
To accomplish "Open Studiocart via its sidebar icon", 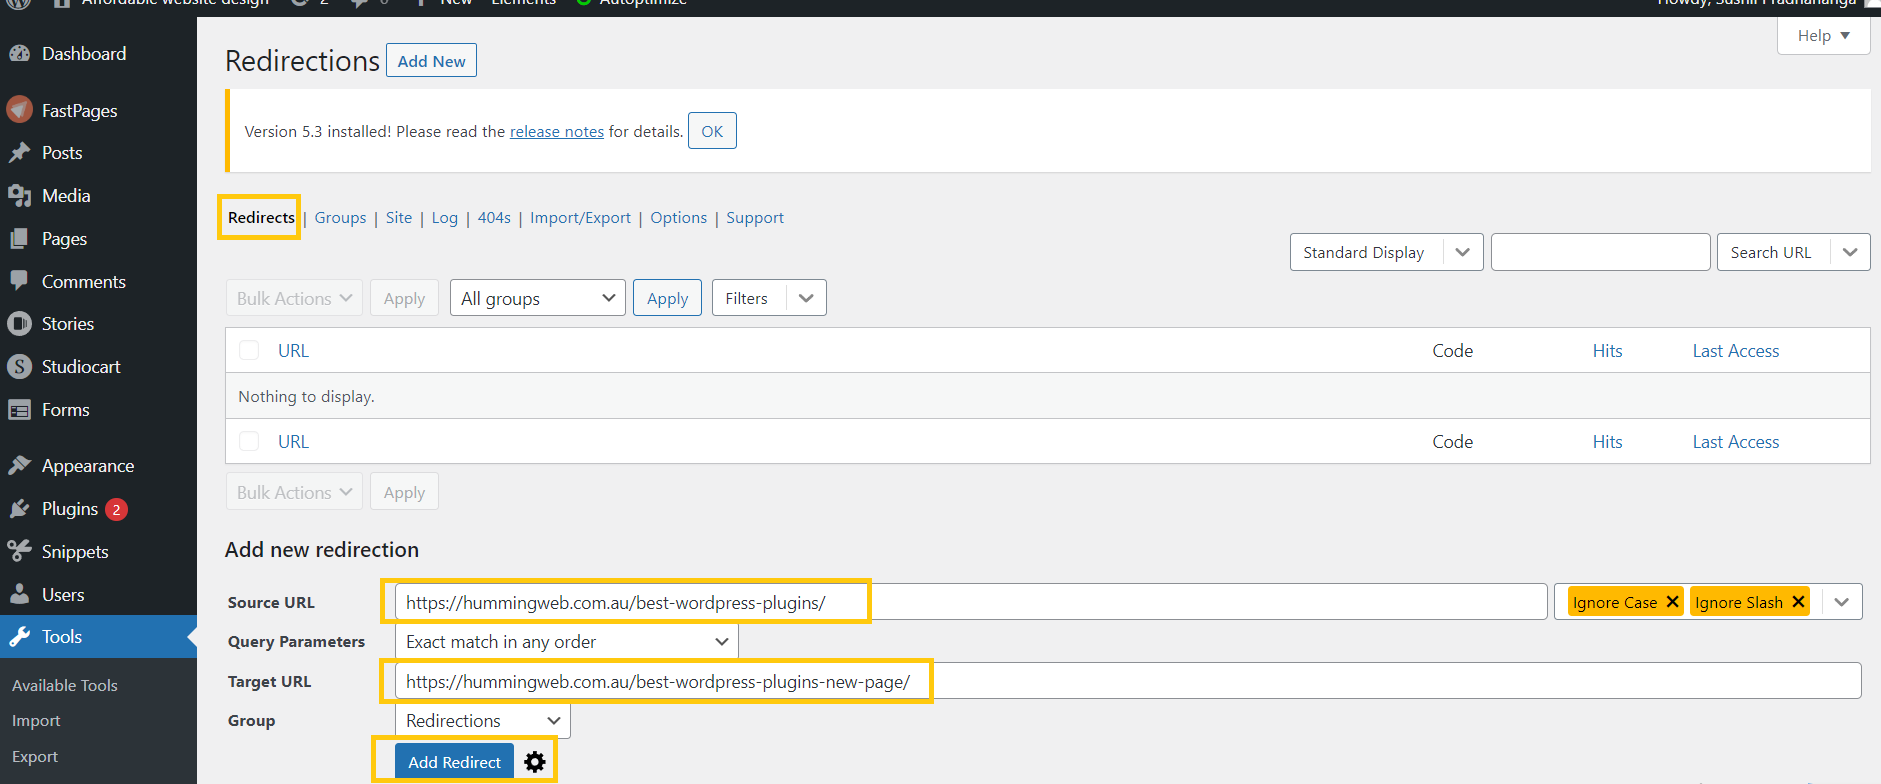I will click(x=19, y=367).
